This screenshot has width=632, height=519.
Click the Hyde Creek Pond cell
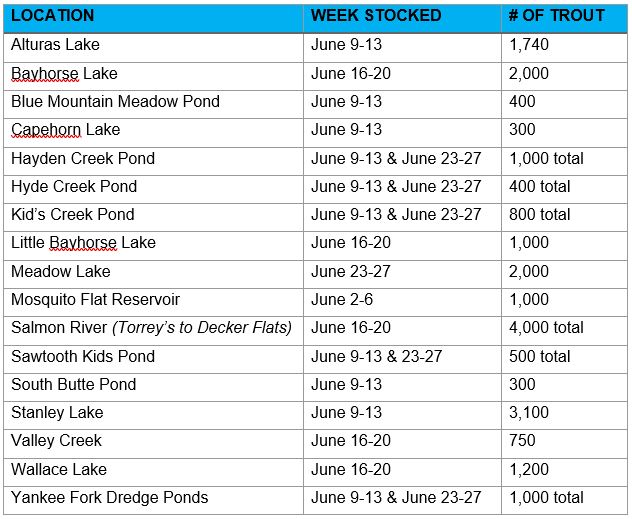click(74, 186)
